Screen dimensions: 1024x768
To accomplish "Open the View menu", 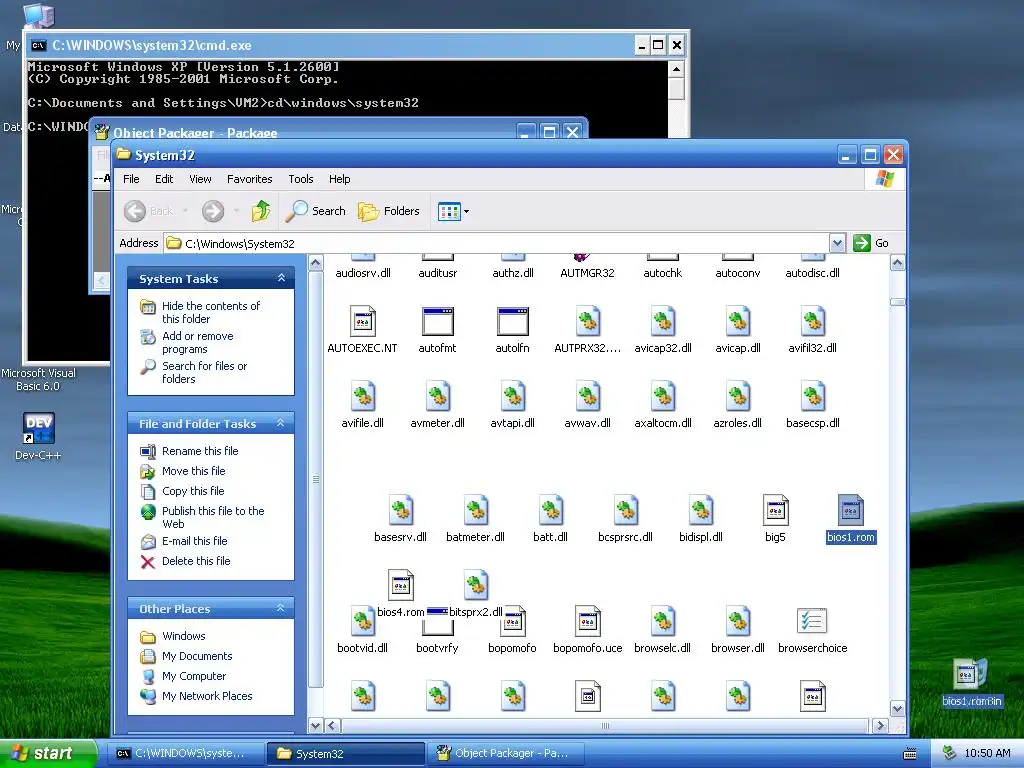I will [x=200, y=179].
